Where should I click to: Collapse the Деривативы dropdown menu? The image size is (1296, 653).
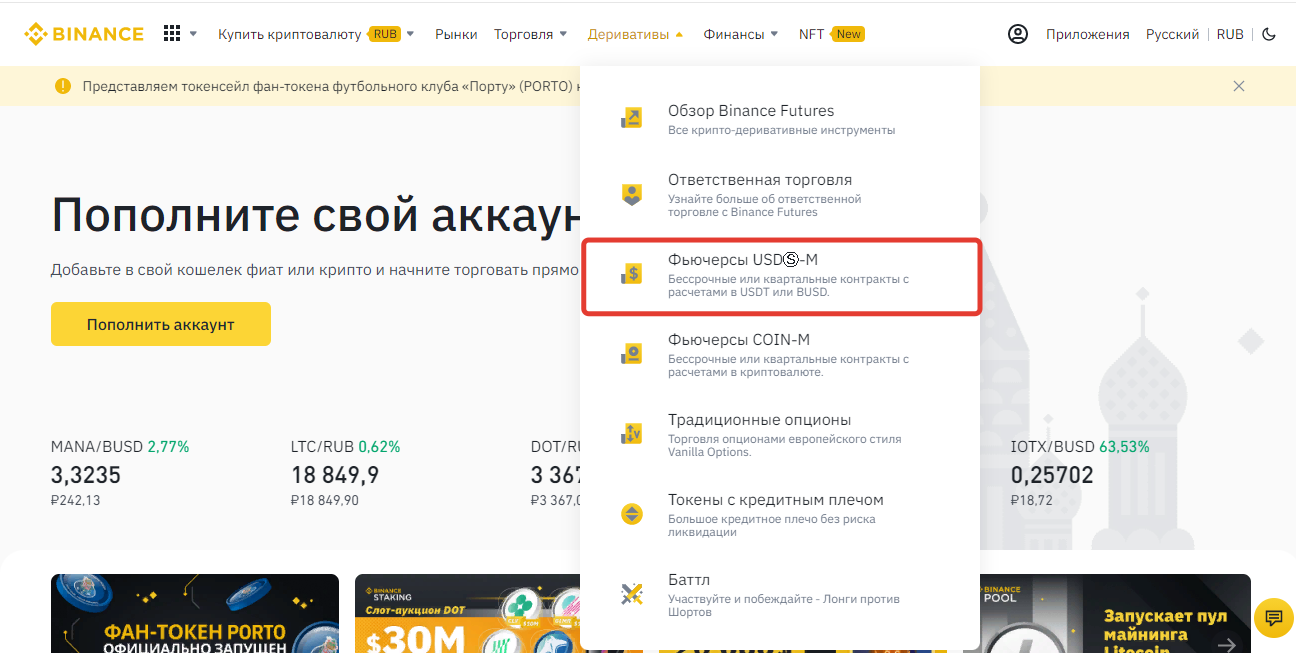tap(636, 34)
